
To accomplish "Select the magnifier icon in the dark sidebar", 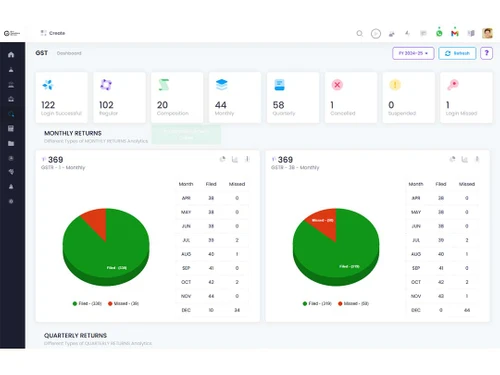I will tap(11, 114).
